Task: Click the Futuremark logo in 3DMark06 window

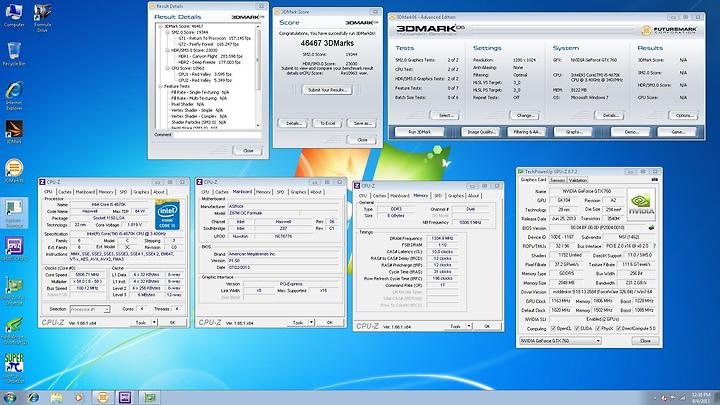Action: (x=669, y=31)
